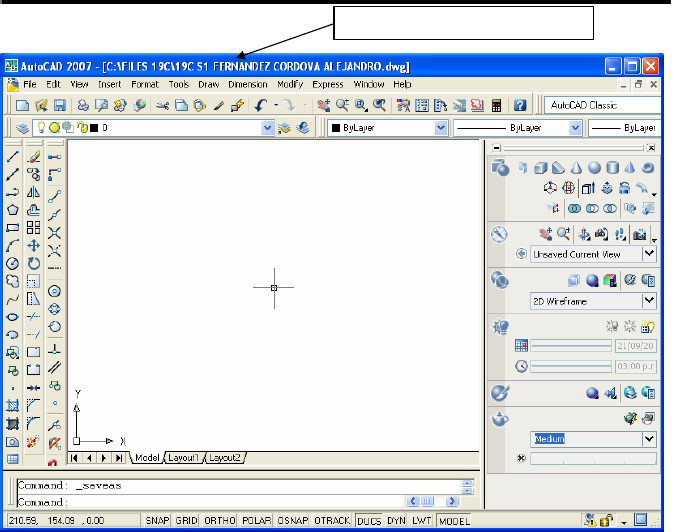Toggle OTRACK in status bar
Viewport: 673px width, 532px height.
coord(332,521)
